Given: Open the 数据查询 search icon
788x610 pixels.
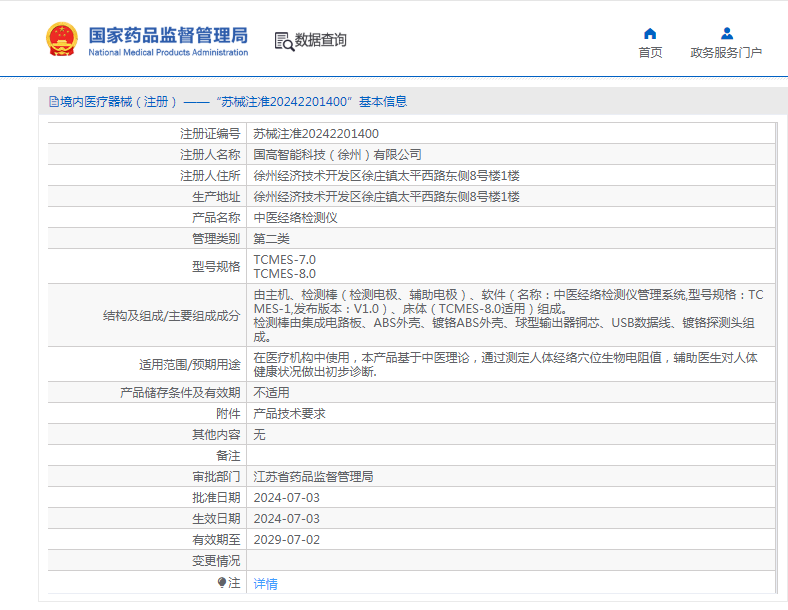Looking at the screenshot, I should point(284,41).
